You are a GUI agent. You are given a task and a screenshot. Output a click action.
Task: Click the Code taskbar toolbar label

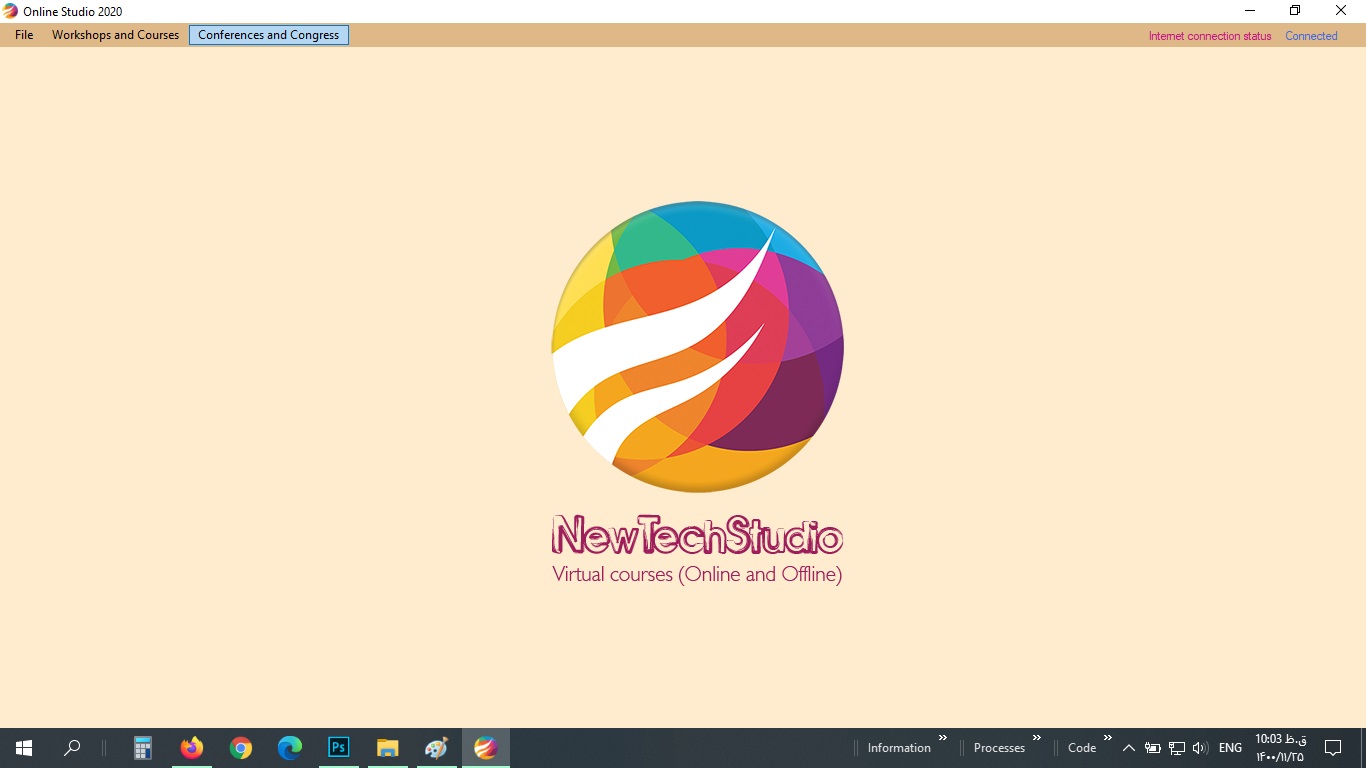(1082, 748)
